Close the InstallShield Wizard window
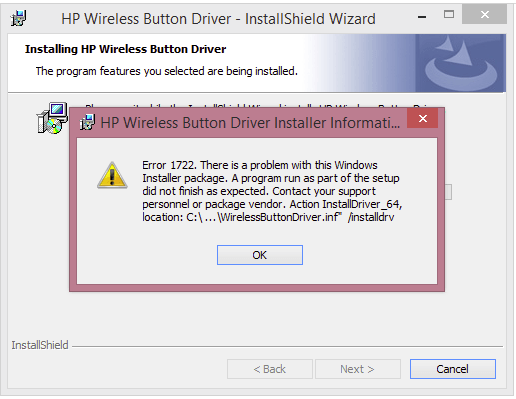Viewport: 516px width, 399px height. [484, 14]
